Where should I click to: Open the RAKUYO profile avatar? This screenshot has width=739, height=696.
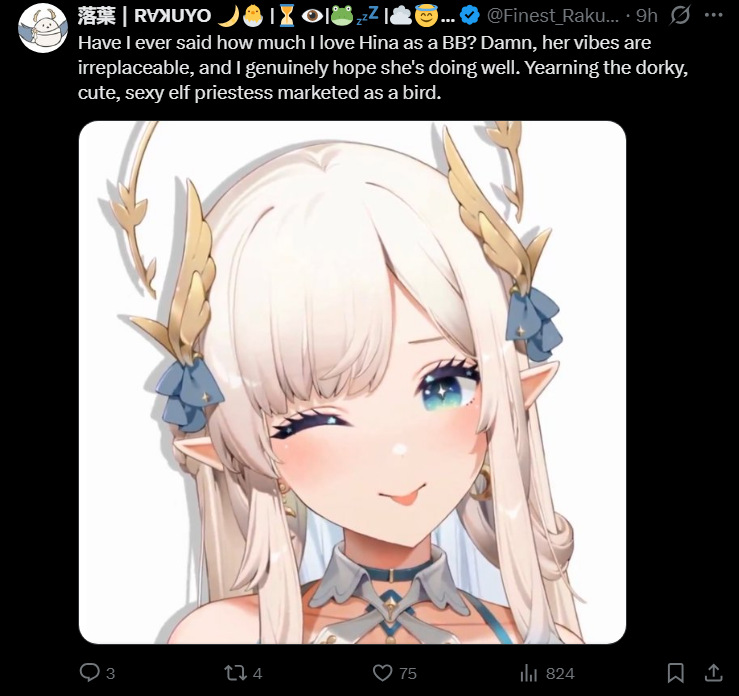(43, 28)
